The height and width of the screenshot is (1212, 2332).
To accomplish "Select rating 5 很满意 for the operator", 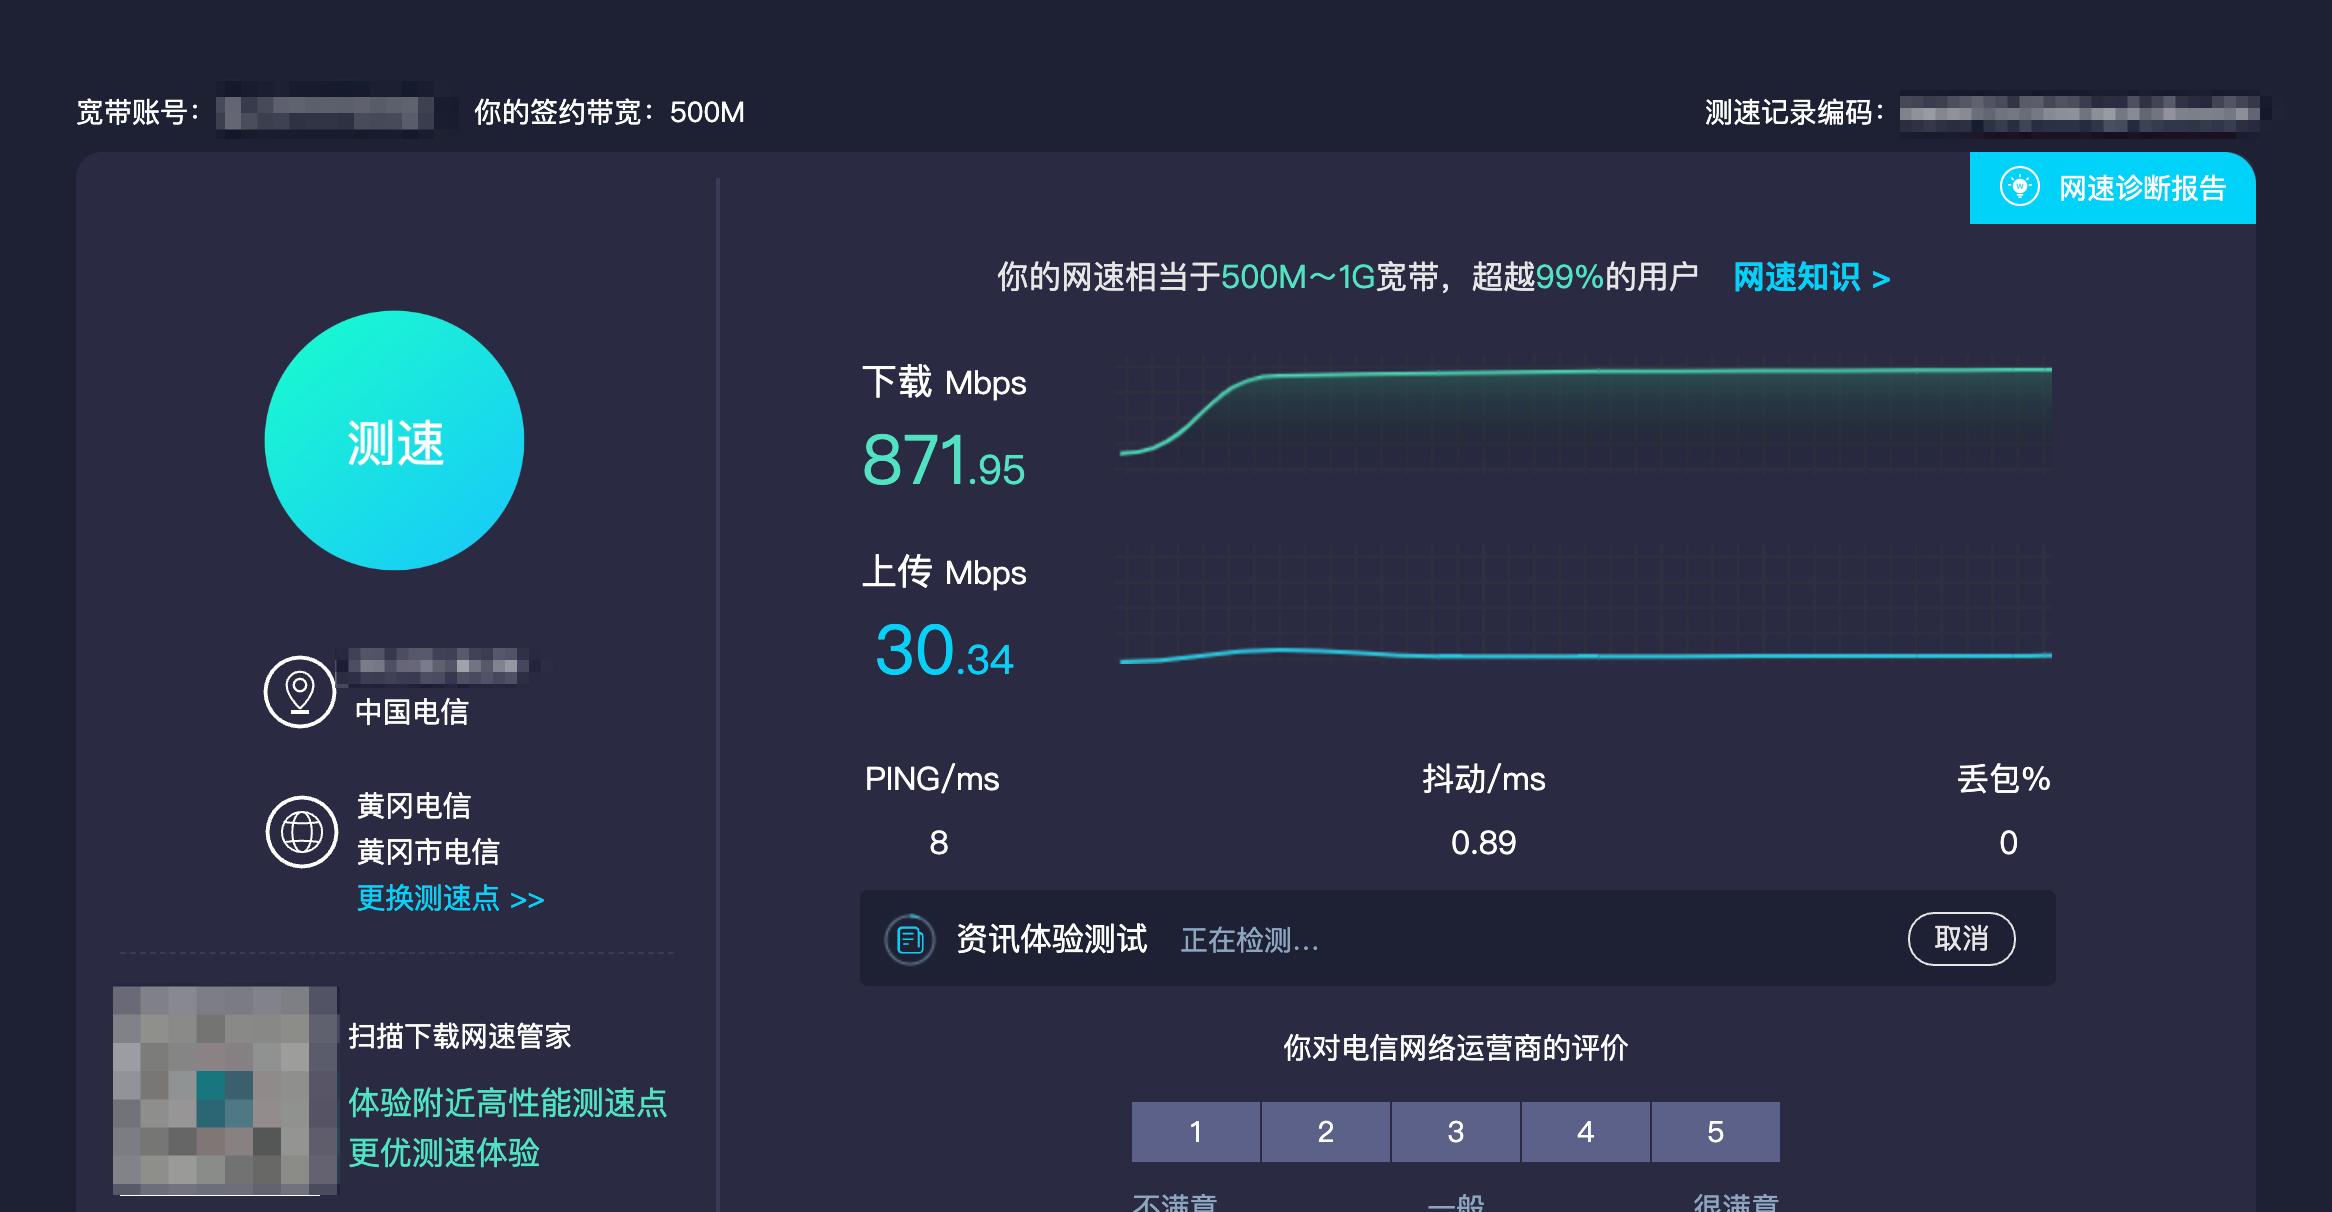I will point(1715,1131).
